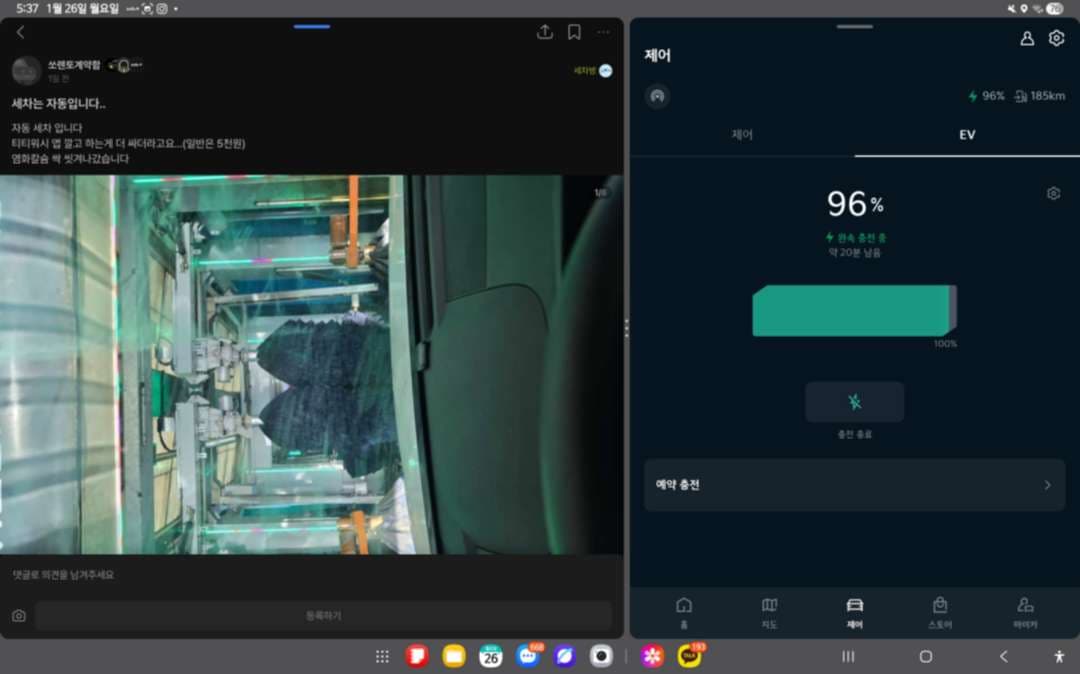The width and height of the screenshot is (1080, 674).
Task: Switch to the 제어 tab
Action: (742, 134)
